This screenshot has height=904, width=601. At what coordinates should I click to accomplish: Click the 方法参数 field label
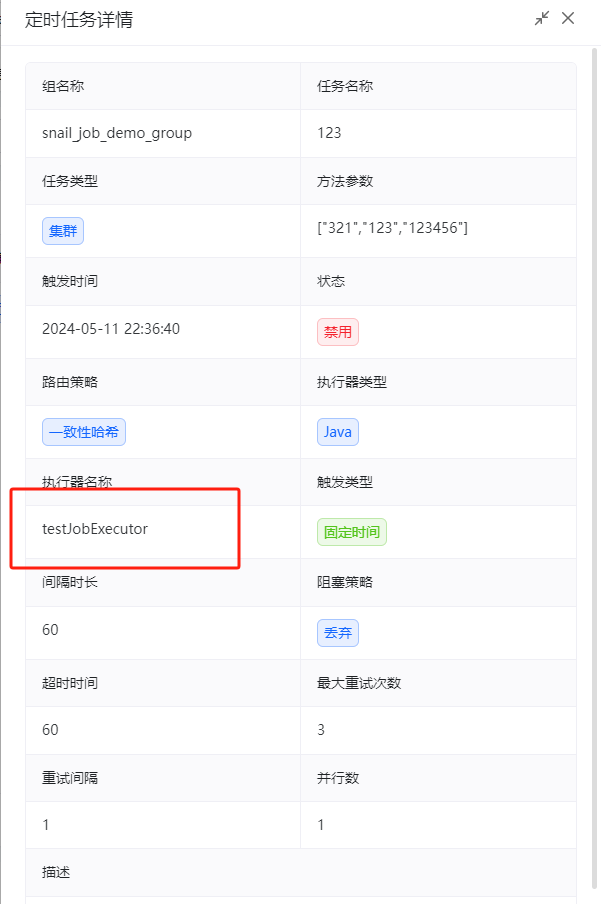pos(345,181)
